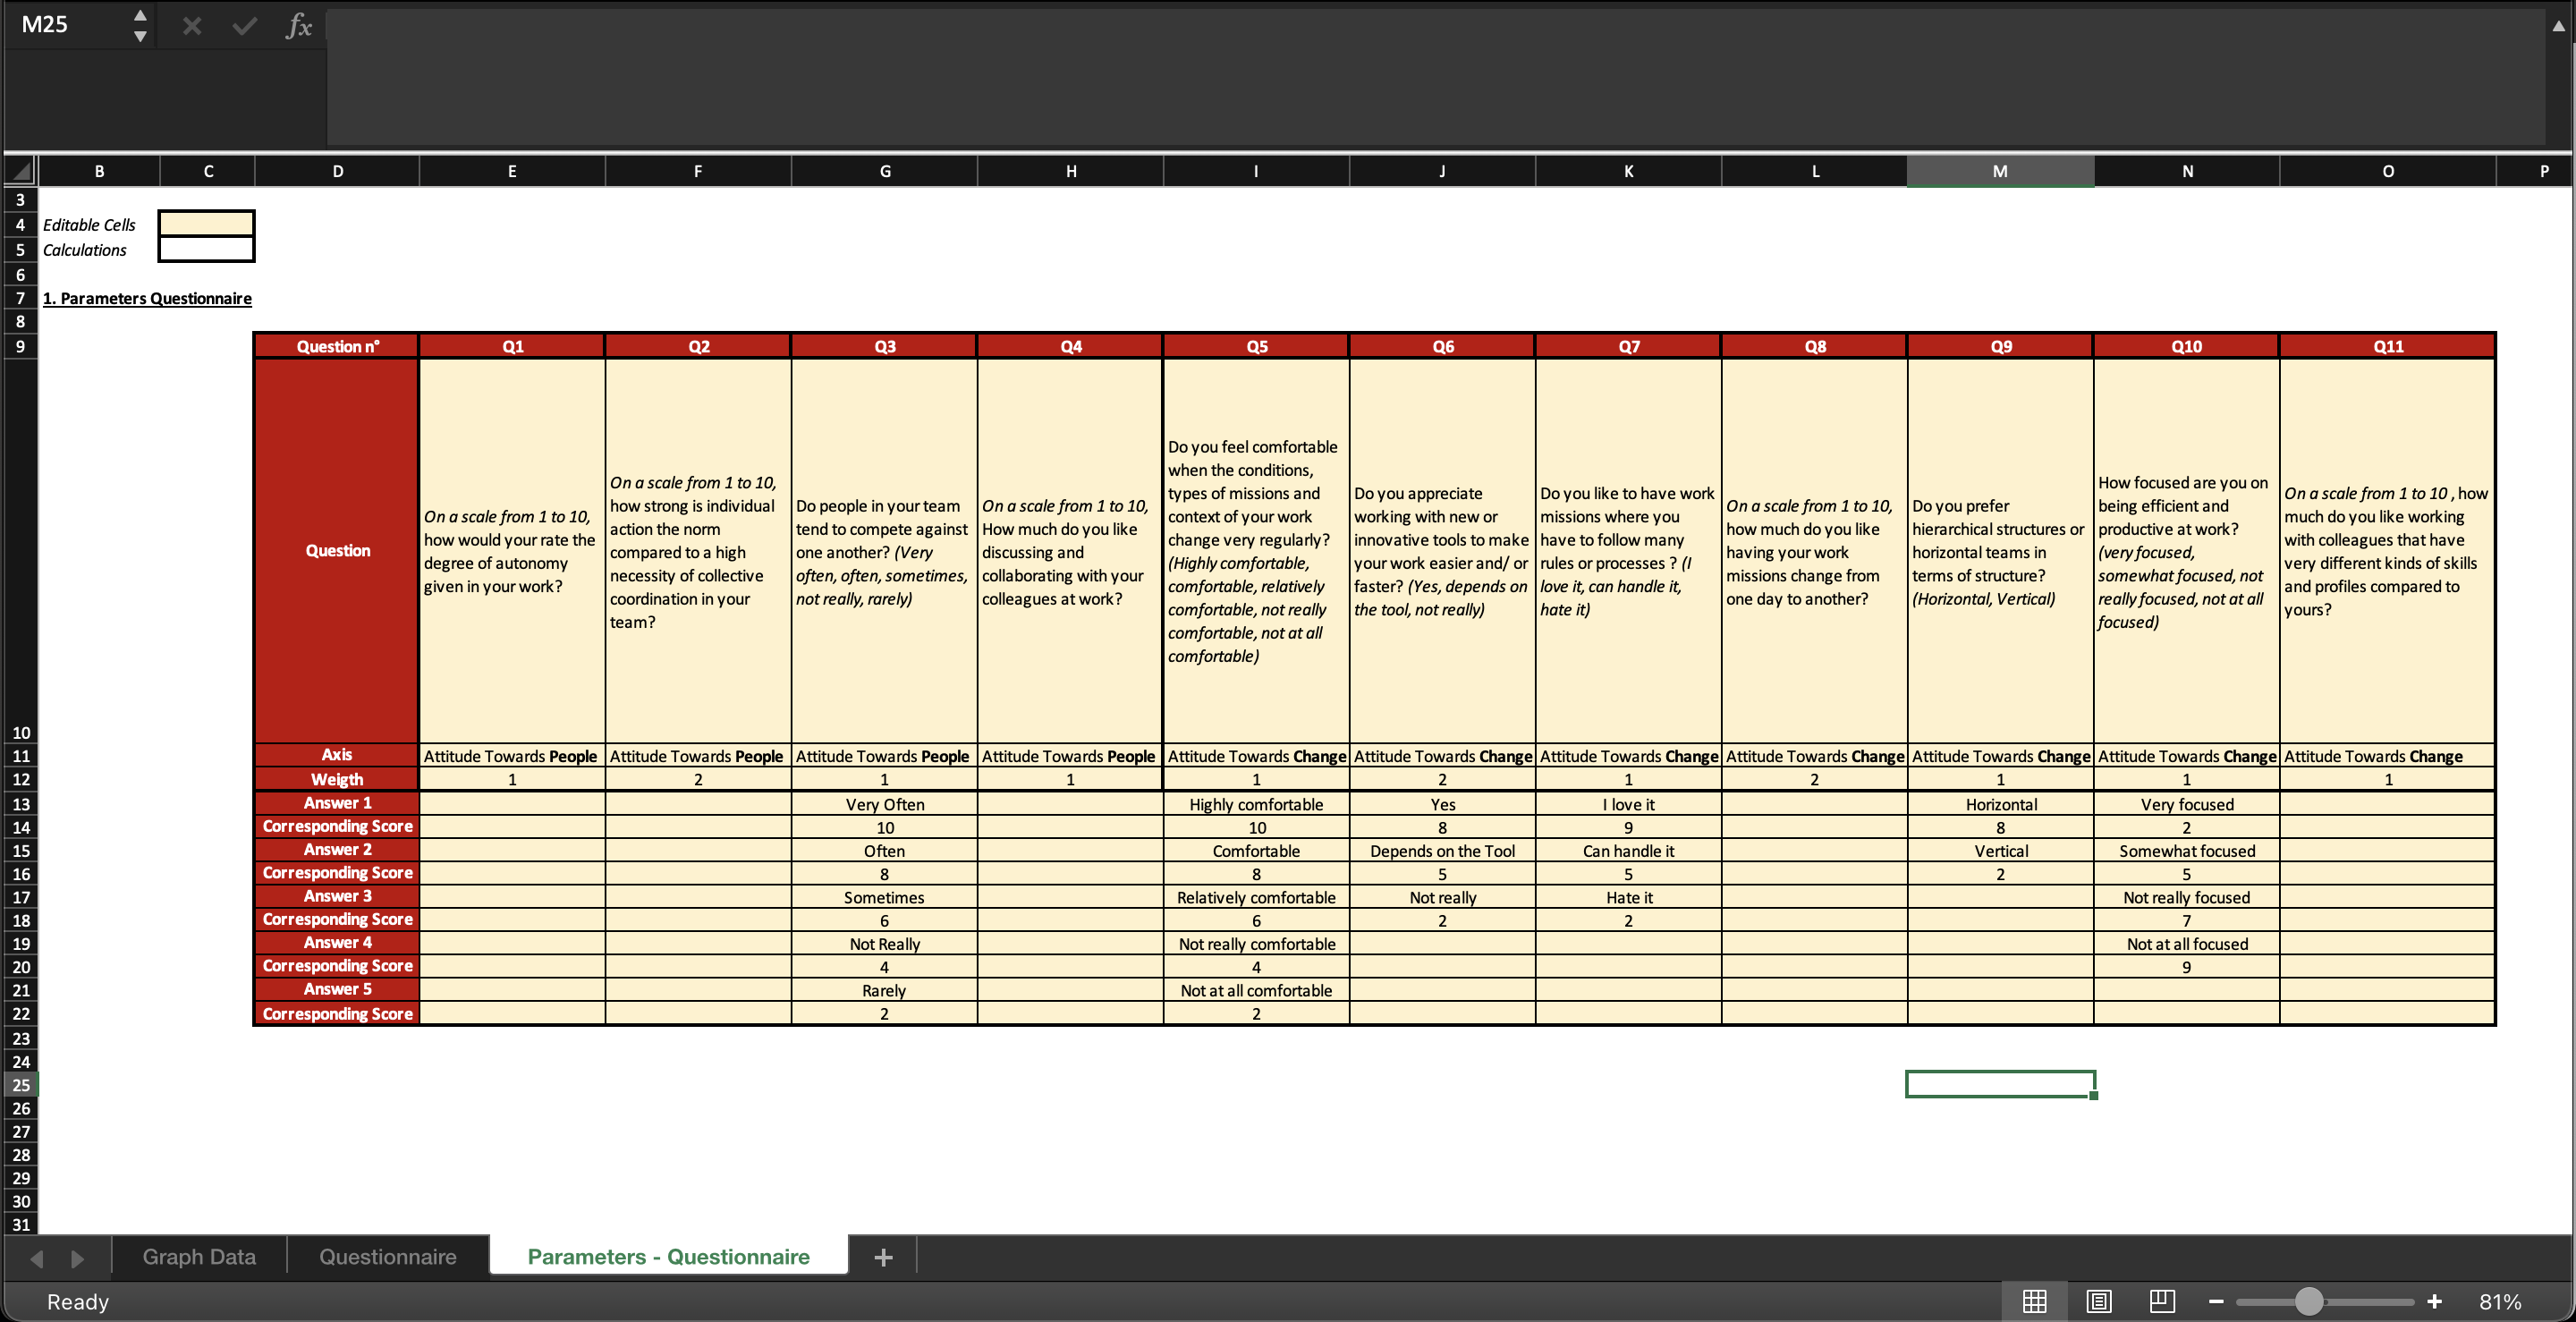Click inside the formula bar field
Screen dimensions: 2576x1322
pyautogui.click(x=1435, y=77)
